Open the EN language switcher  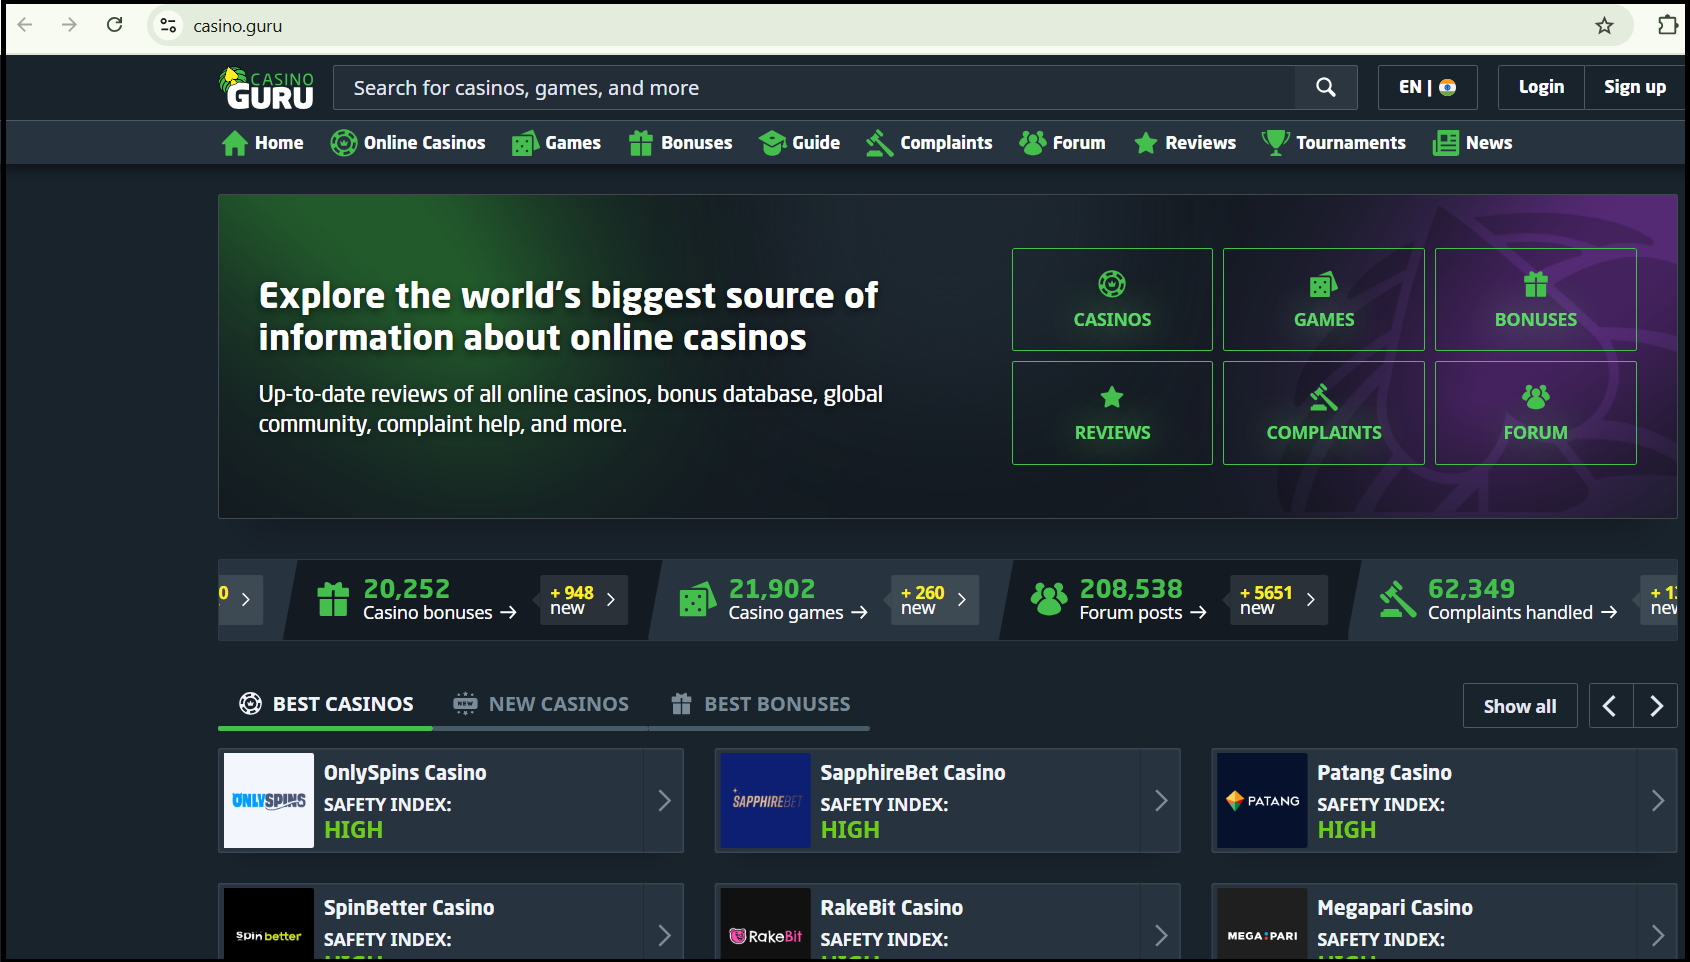1427,87
